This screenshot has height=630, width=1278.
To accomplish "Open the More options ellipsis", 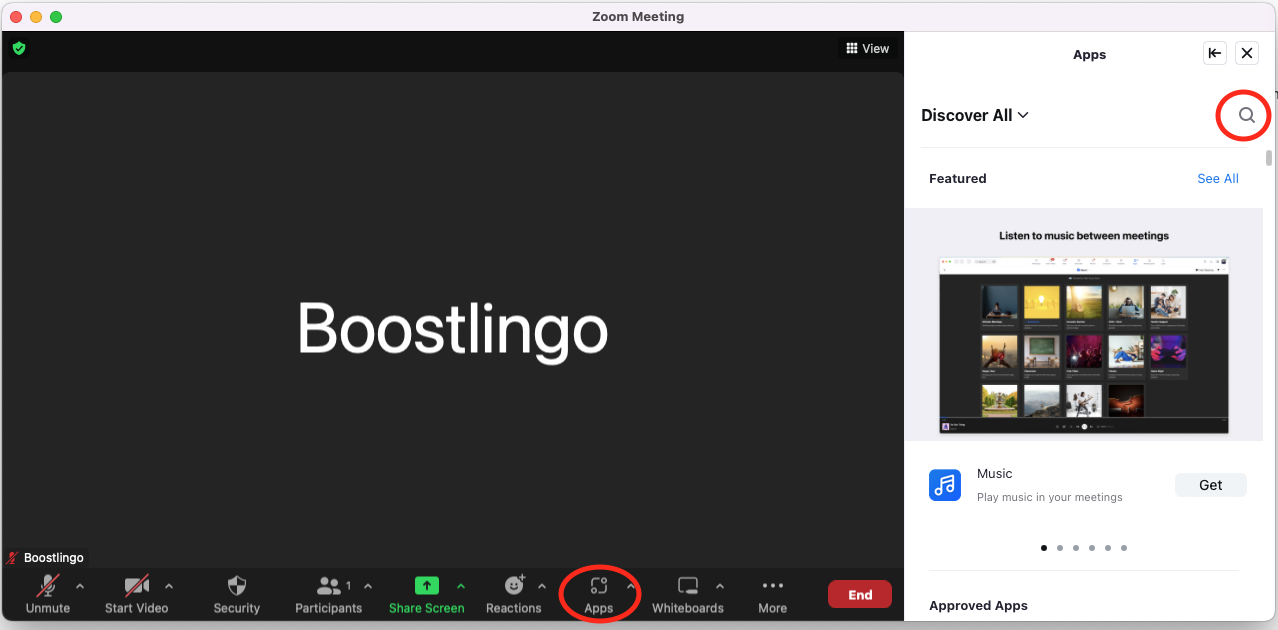I will click(x=773, y=586).
